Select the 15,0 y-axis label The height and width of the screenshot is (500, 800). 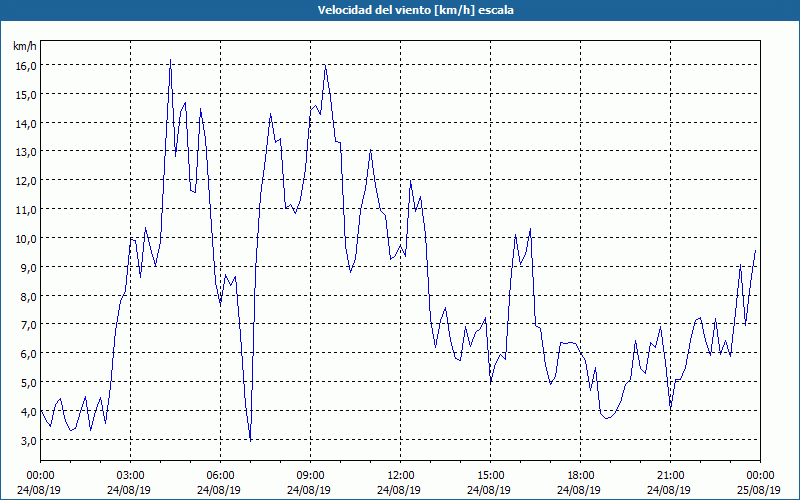click(25, 94)
